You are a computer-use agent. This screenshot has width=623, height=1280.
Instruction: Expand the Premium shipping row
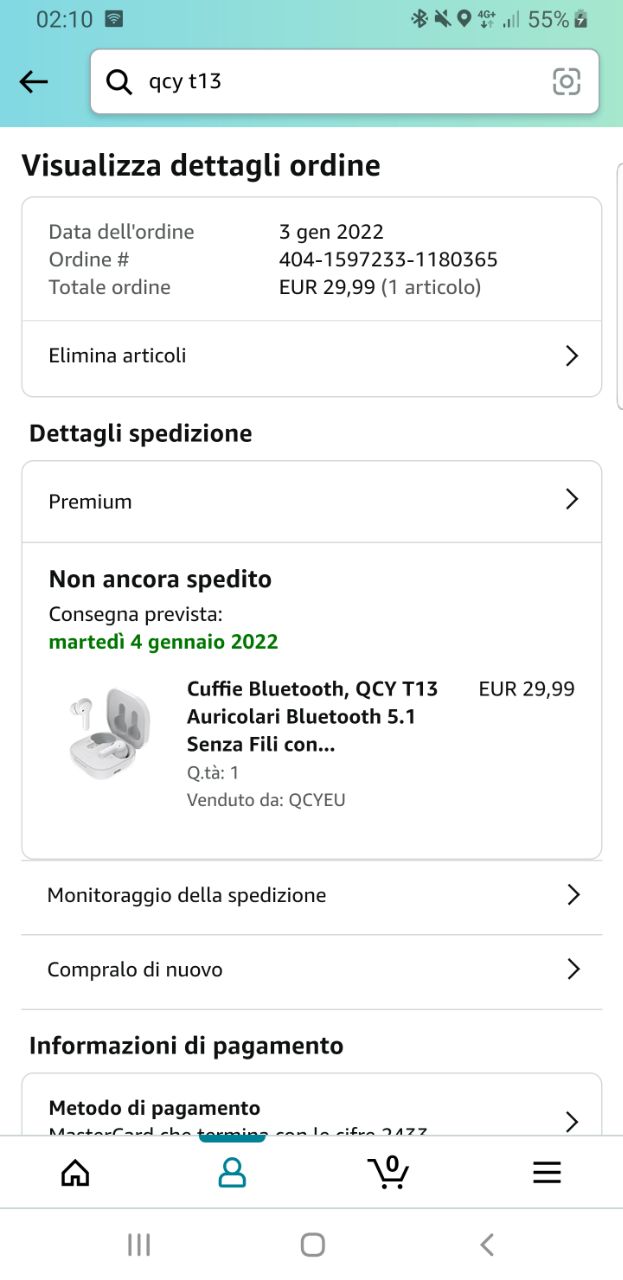572,500
